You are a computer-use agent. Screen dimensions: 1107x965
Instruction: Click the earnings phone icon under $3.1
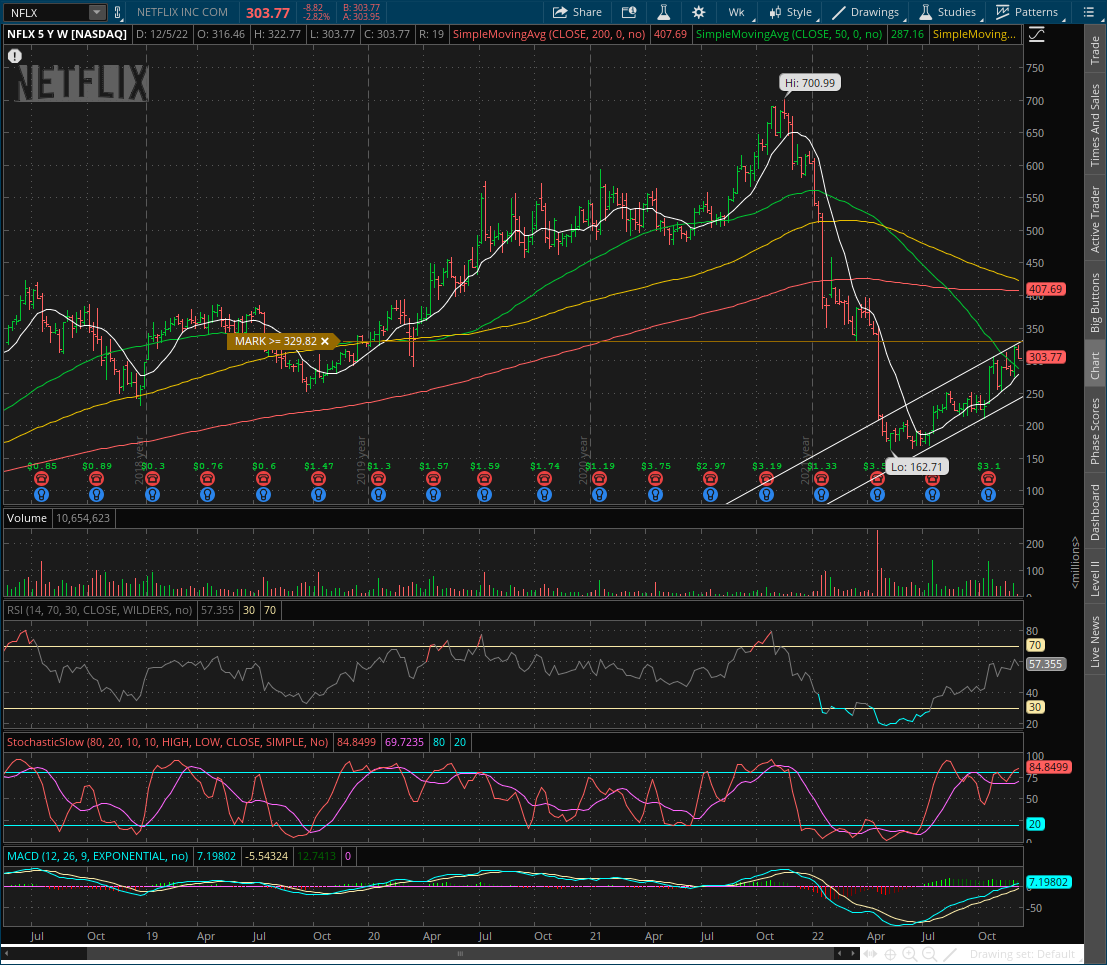tap(988, 479)
